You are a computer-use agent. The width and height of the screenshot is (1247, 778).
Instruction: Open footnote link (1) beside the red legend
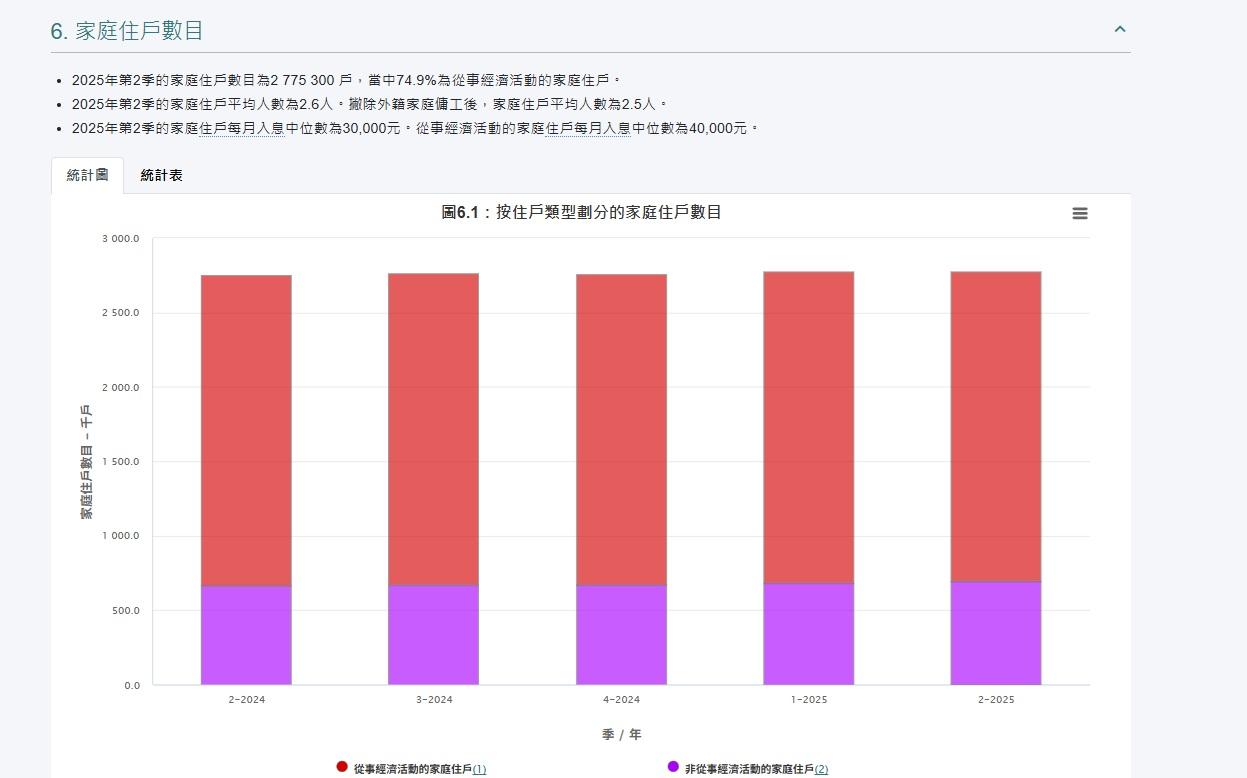coord(480,769)
